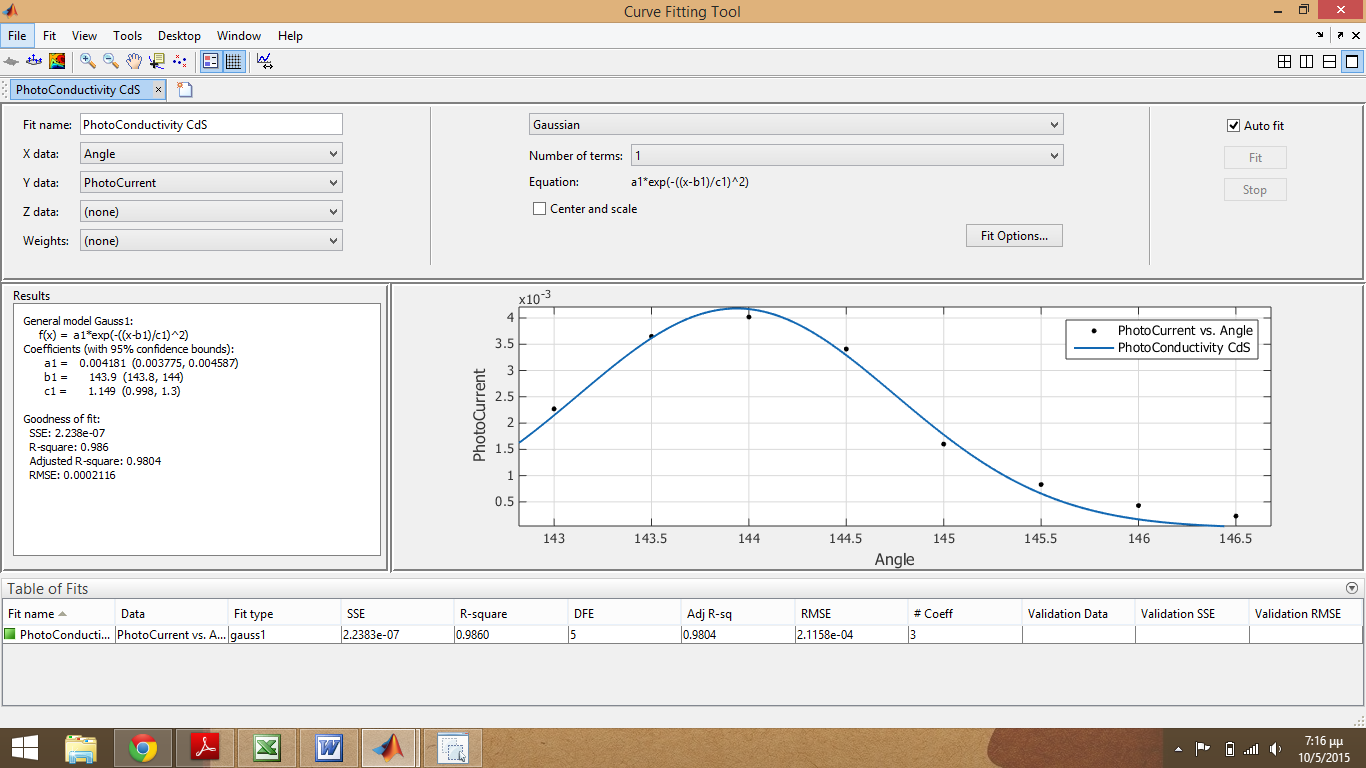Screen dimensions: 1366x768
Task: Select the 0.9860 R-square table cell
Action: click(x=511, y=634)
